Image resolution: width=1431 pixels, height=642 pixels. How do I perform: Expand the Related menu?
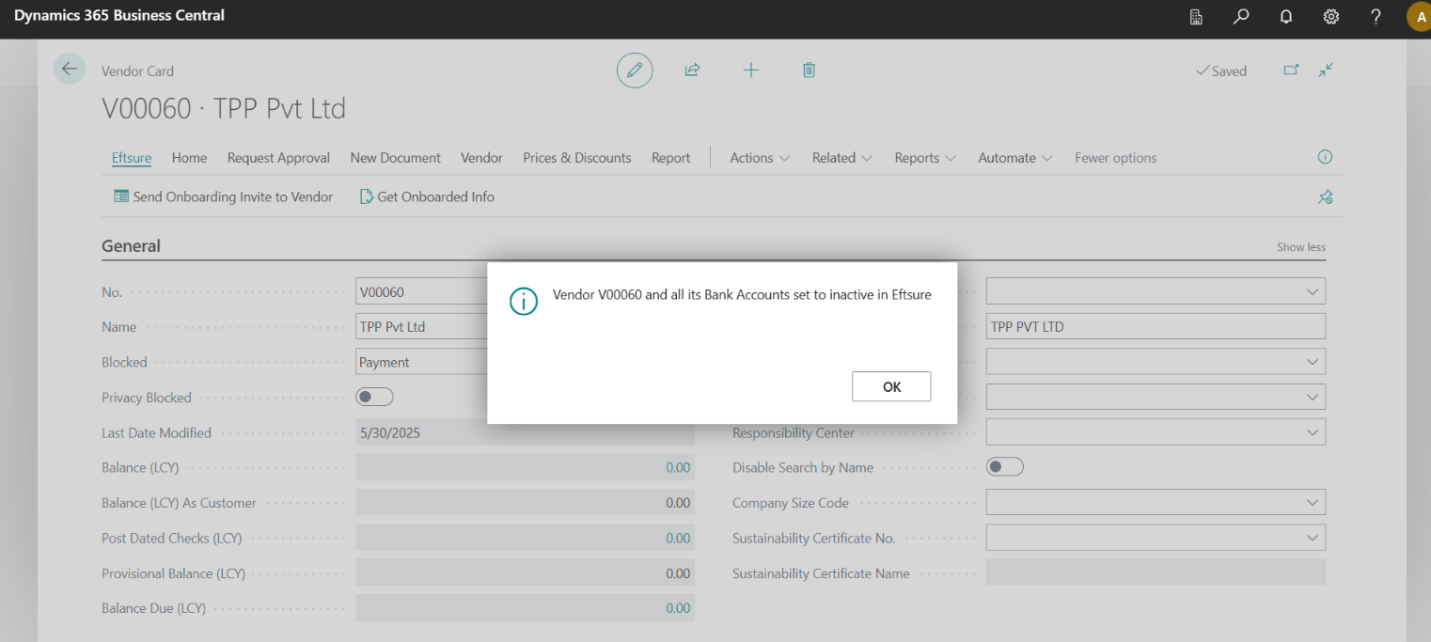coord(842,158)
